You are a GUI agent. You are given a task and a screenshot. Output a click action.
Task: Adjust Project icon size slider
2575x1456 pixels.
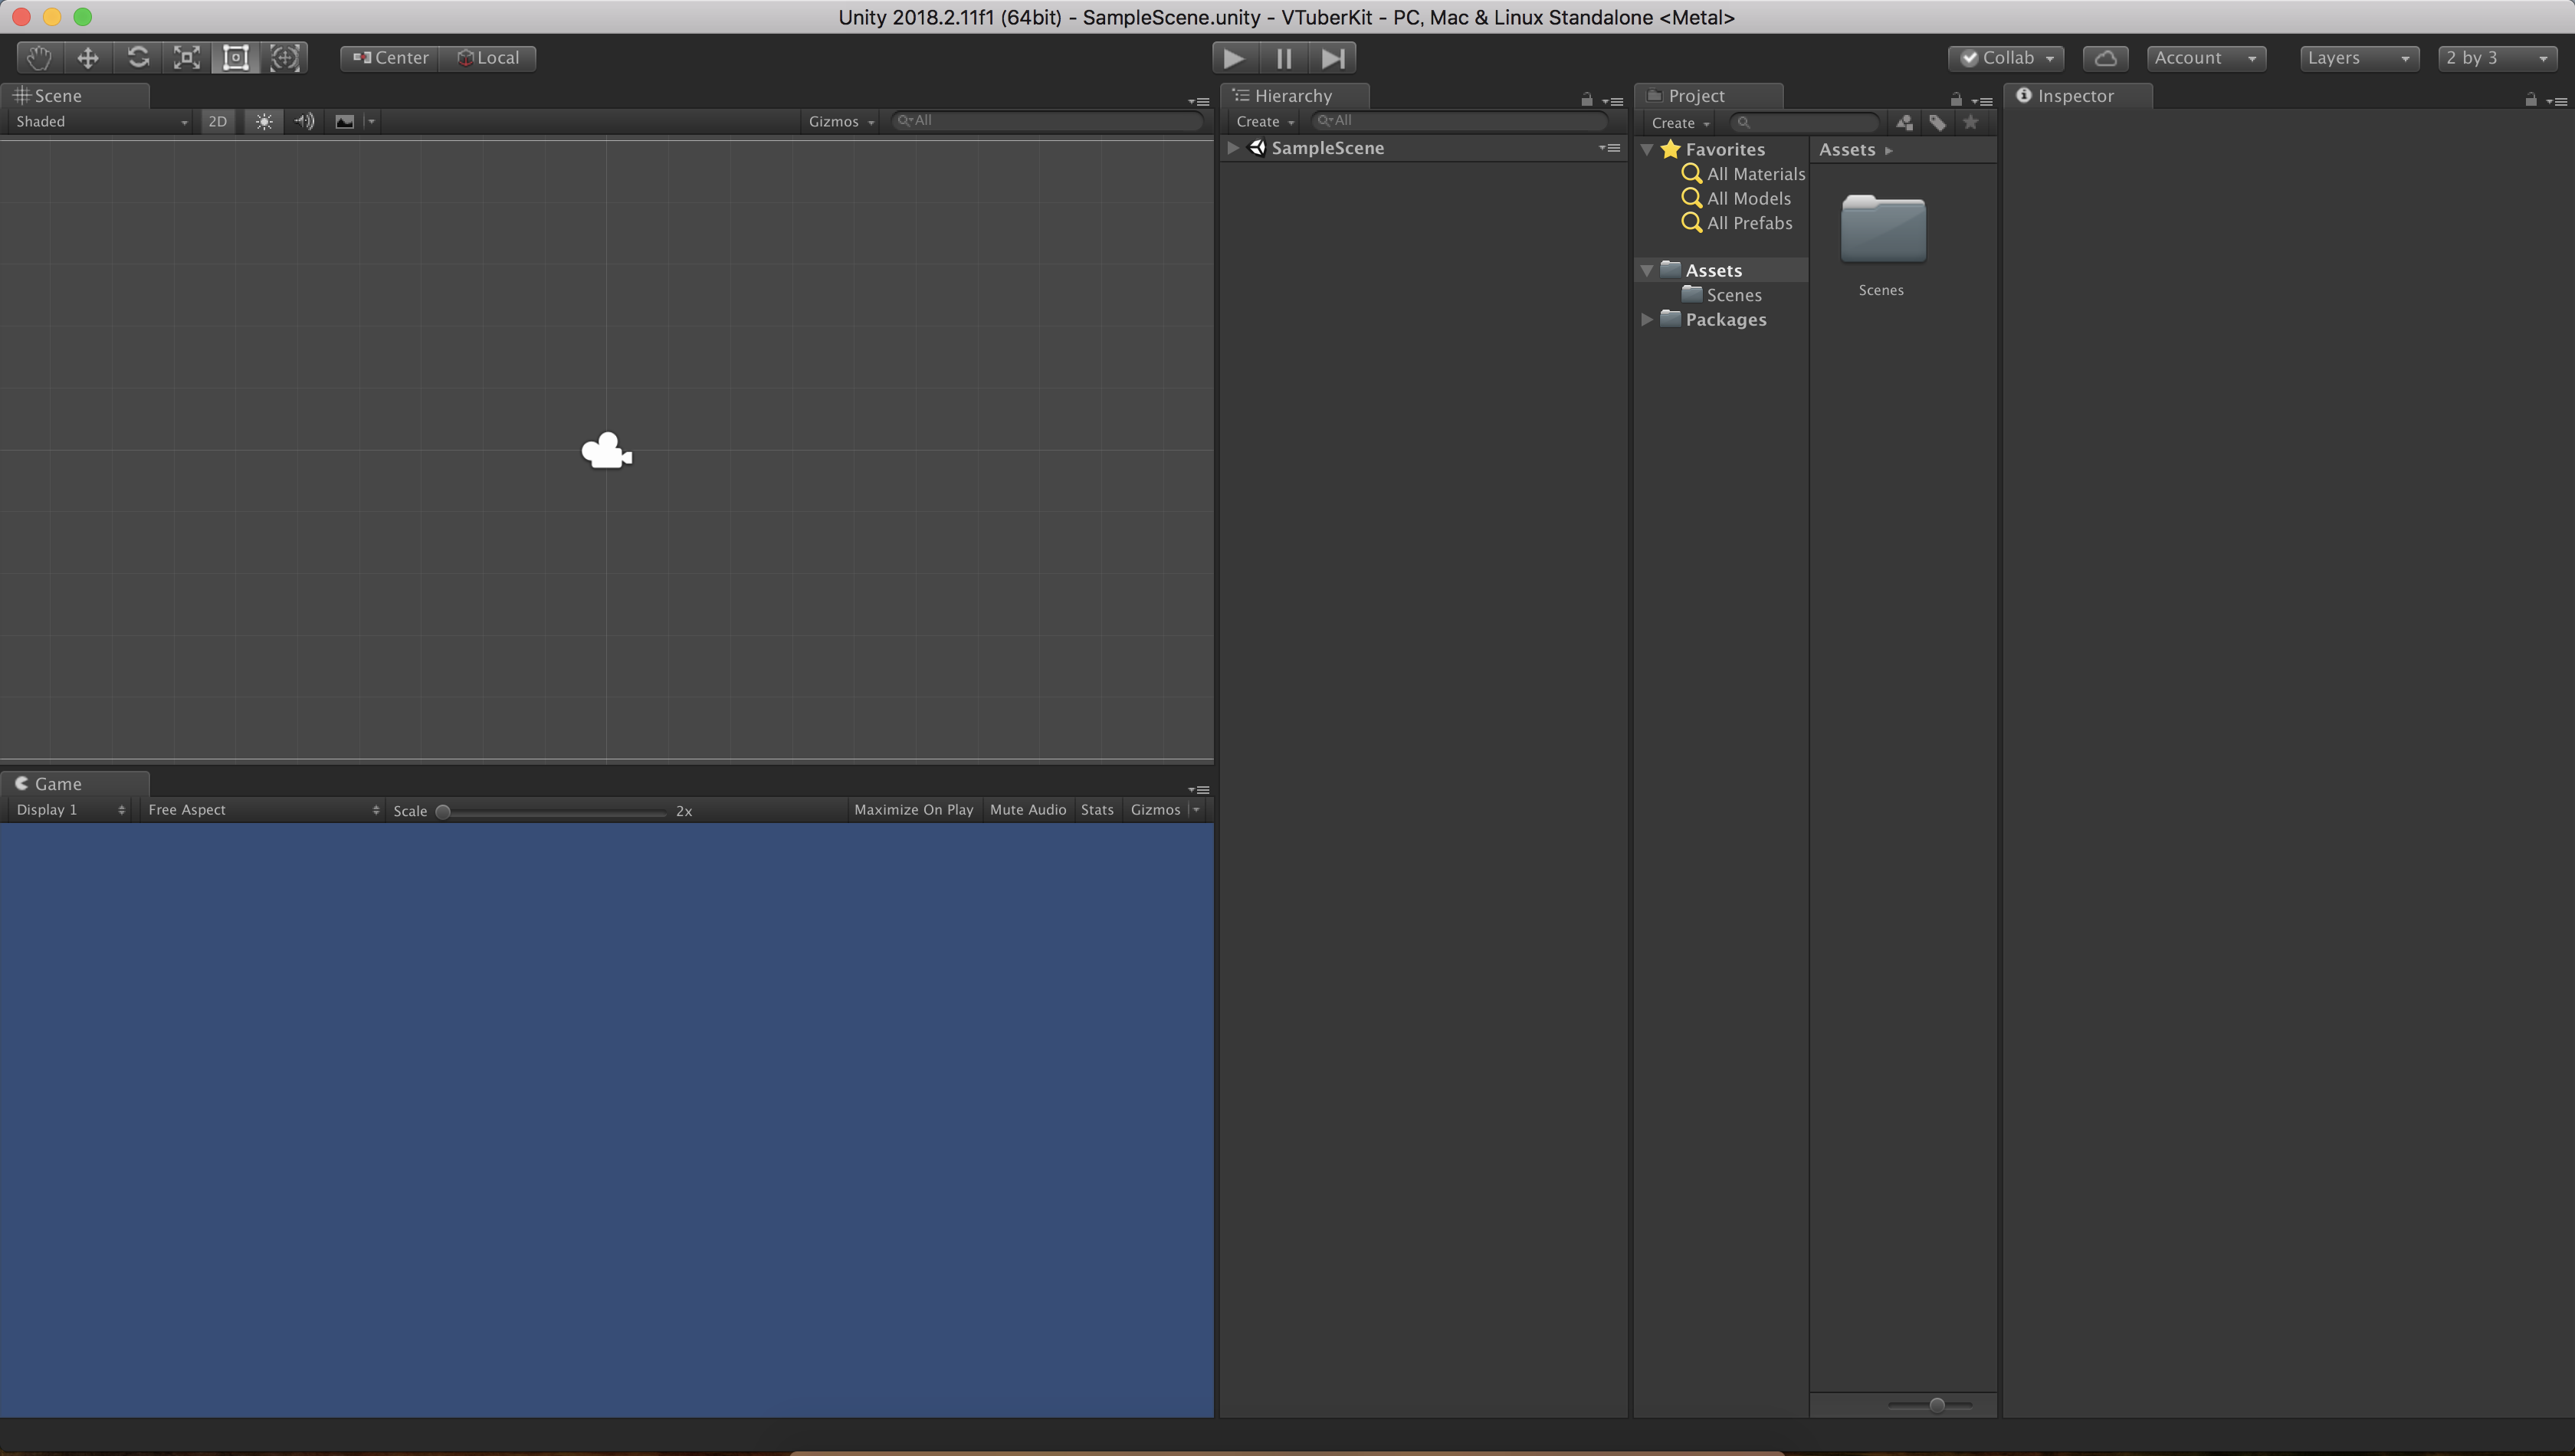(x=1931, y=1405)
